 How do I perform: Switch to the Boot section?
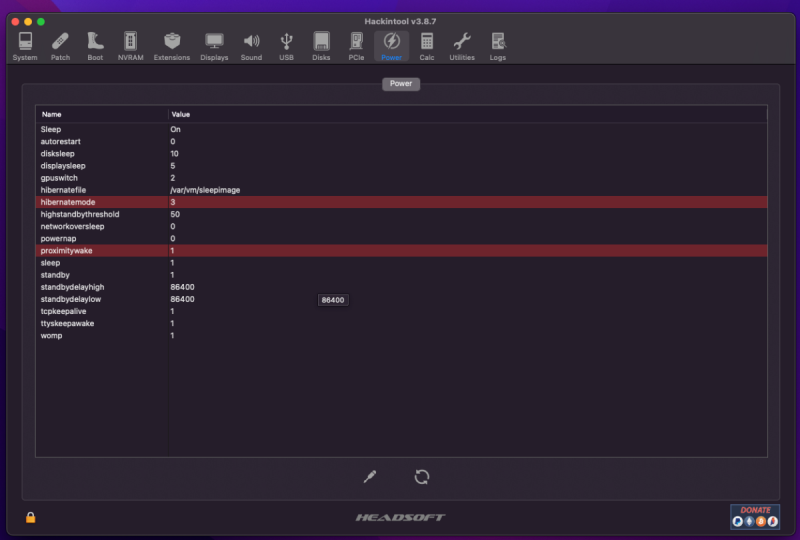coord(95,46)
